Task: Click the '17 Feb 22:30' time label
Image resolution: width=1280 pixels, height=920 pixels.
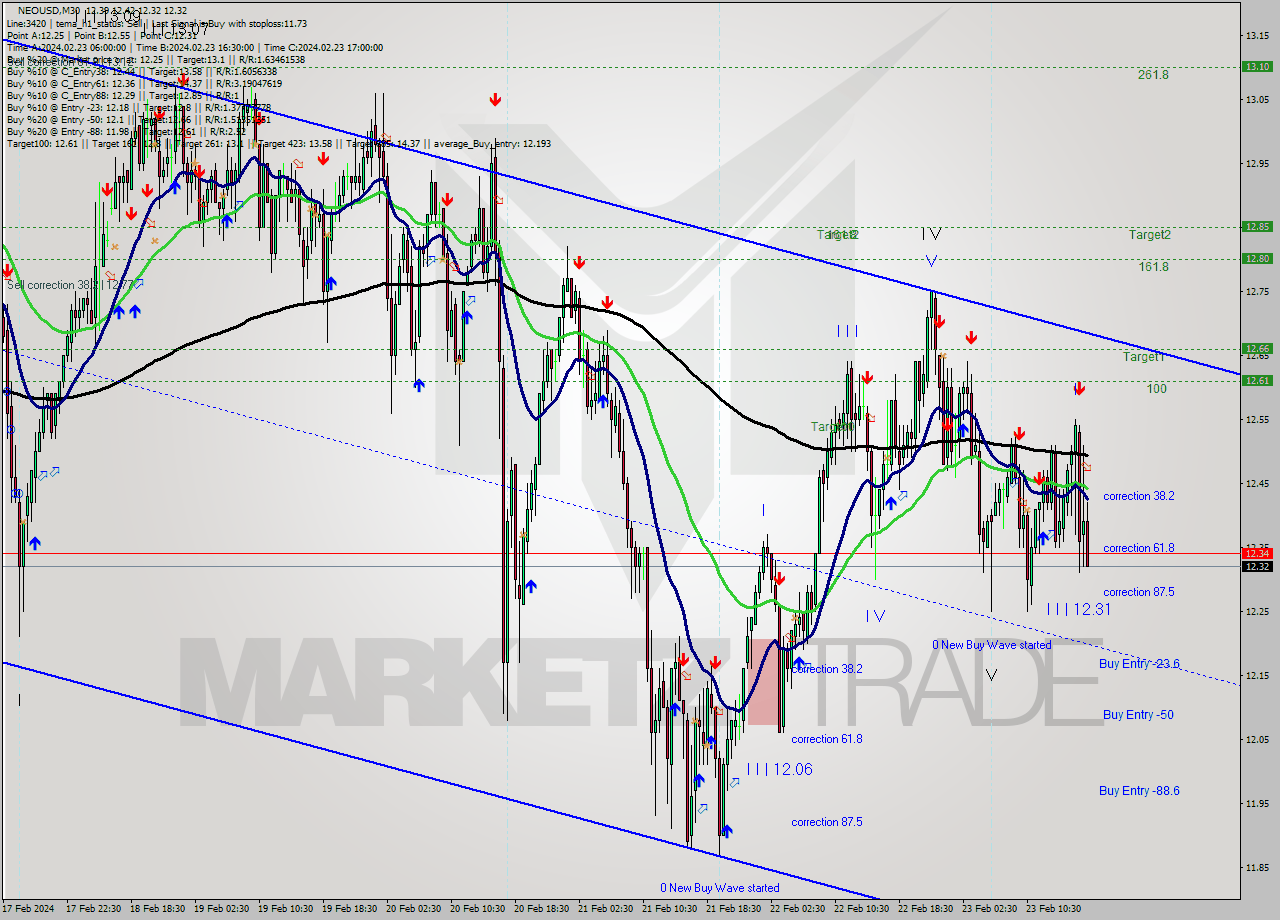Action: click(94, 909)
